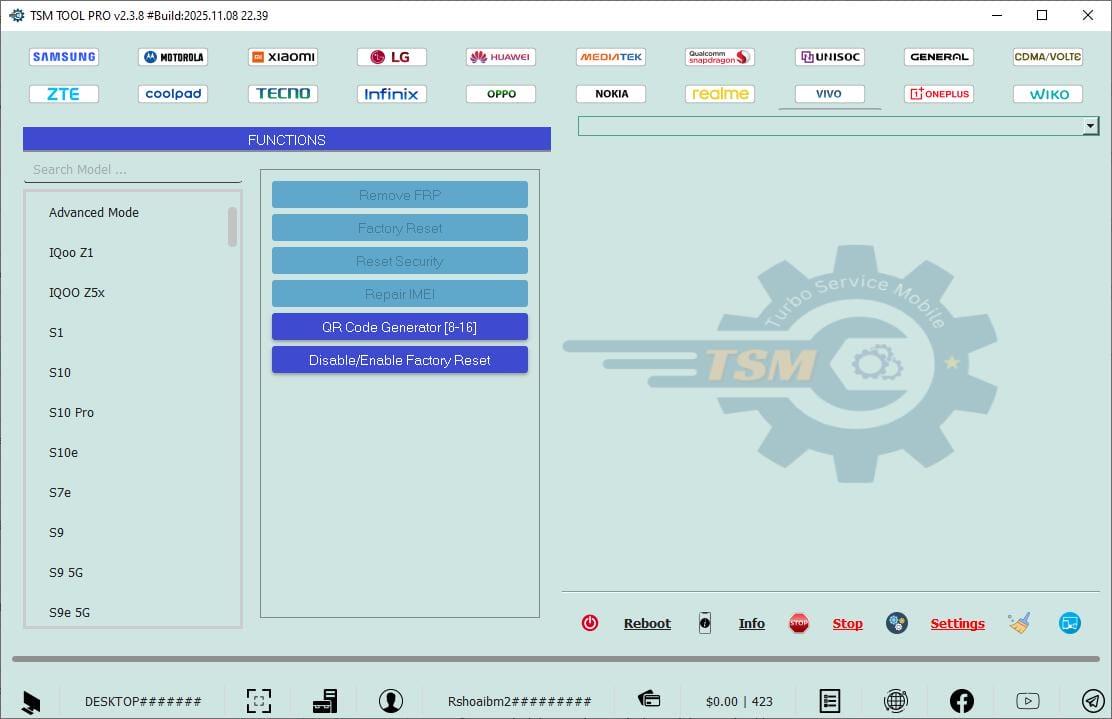The width and height of the screenshot is (1112, 719).
Task: Click the payment card icon near credits balance
Action: tap(649, 700)
